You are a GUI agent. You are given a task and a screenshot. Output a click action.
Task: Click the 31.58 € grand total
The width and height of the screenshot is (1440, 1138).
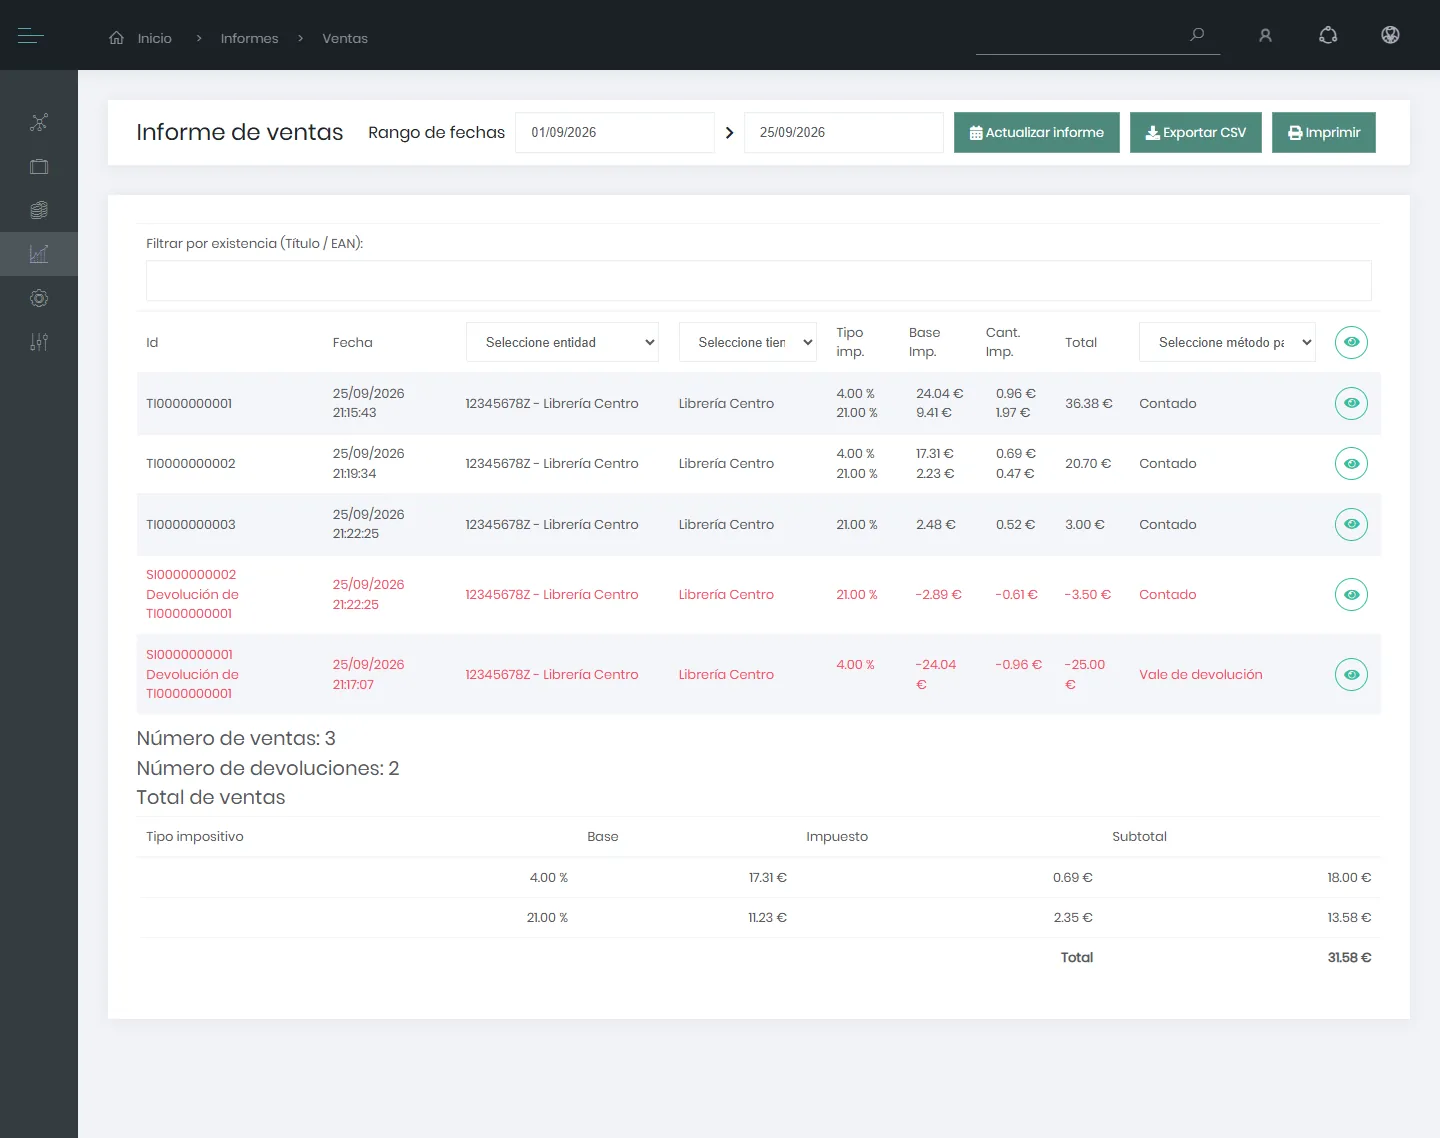click(x=1349, y=958)
